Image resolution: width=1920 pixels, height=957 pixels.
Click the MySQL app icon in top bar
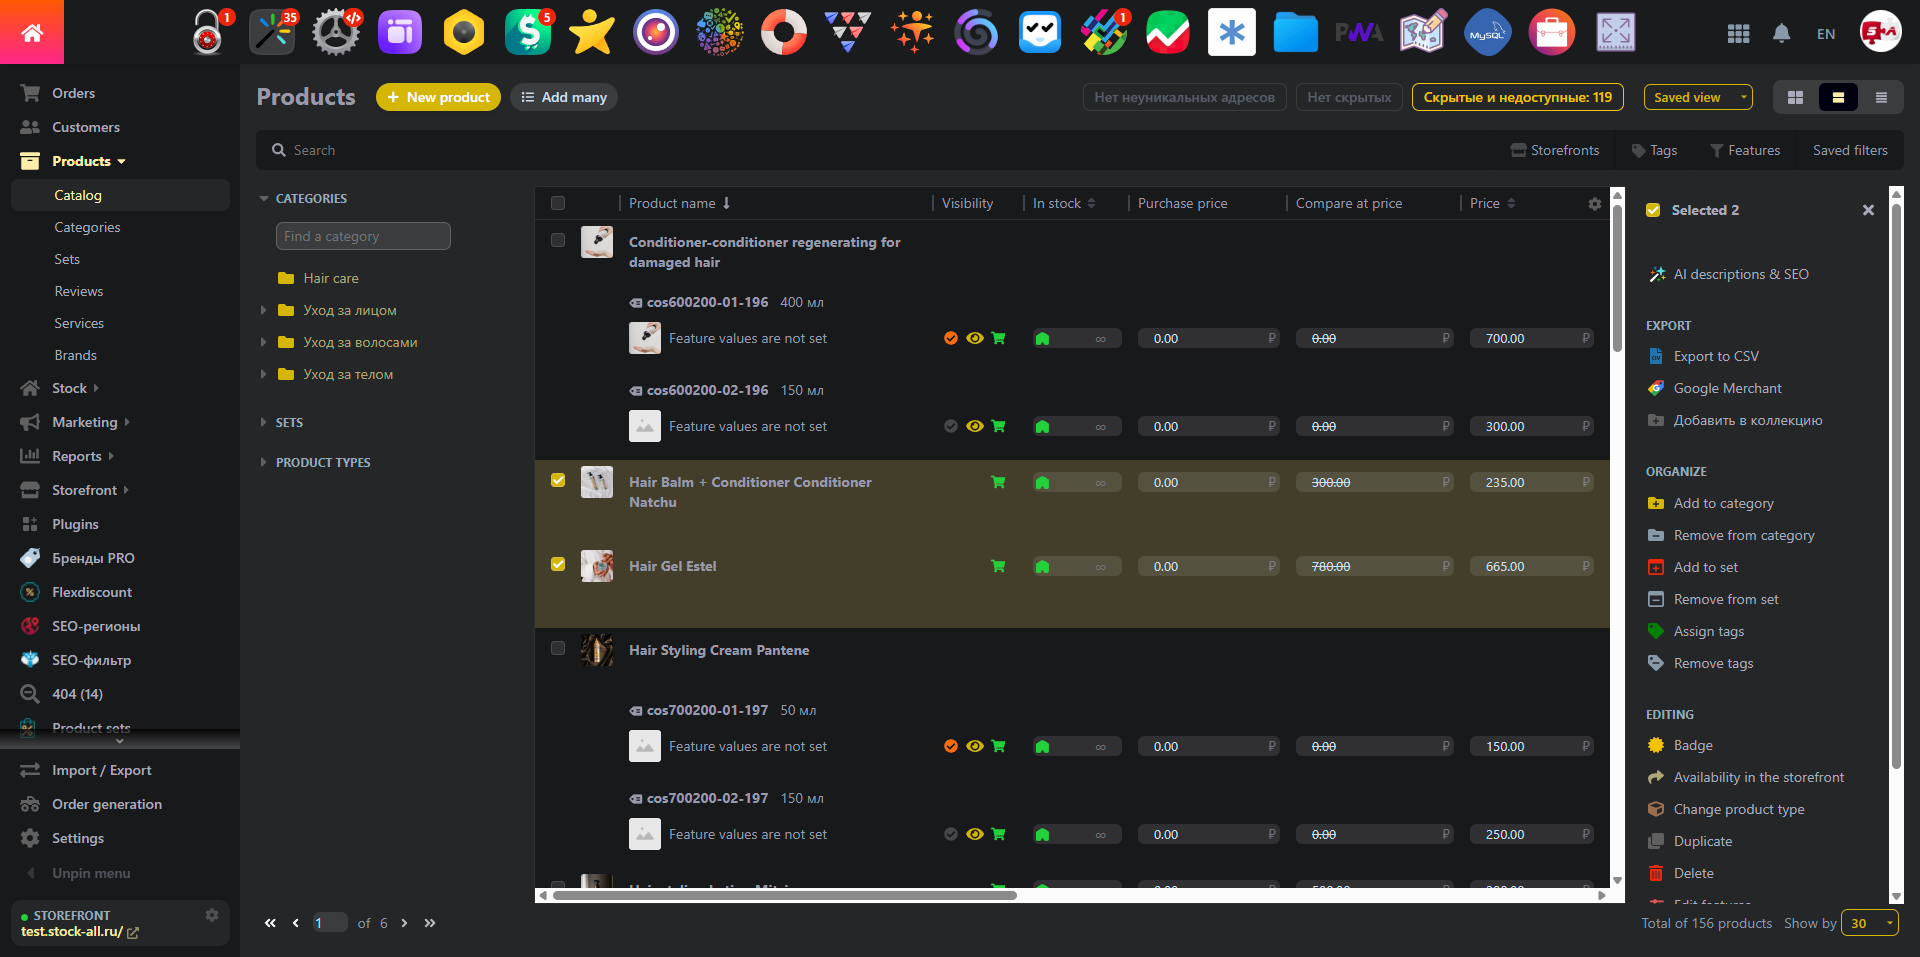1487,32
